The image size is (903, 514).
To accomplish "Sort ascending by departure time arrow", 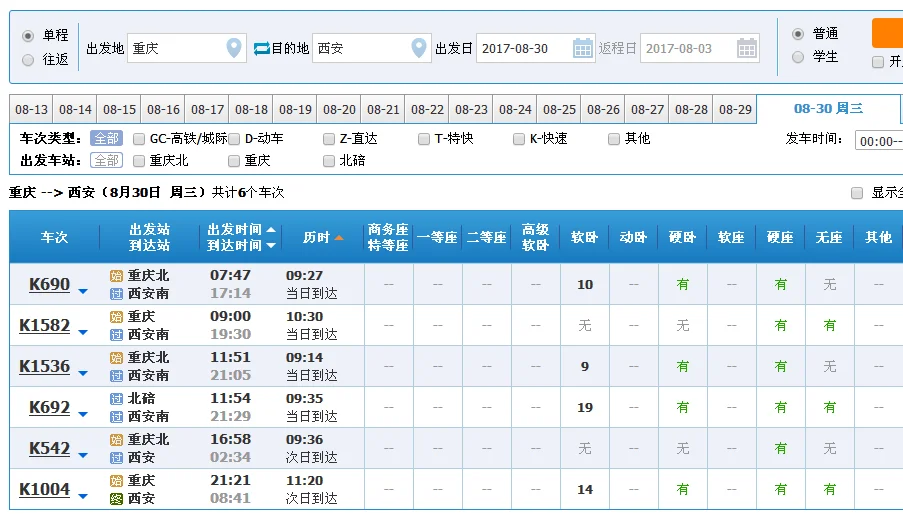I will [x=271, y=230].
